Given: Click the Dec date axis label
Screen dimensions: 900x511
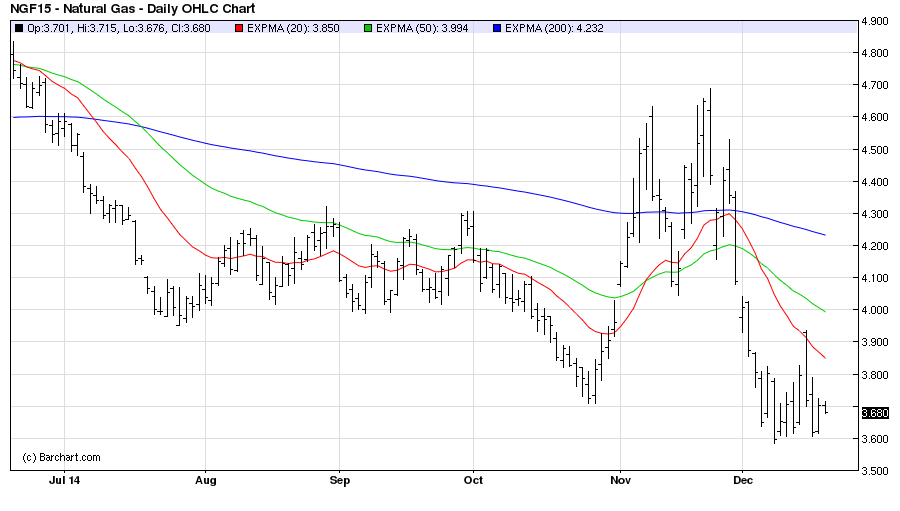Looking at the screenshot, I should (x=743, y=480).
